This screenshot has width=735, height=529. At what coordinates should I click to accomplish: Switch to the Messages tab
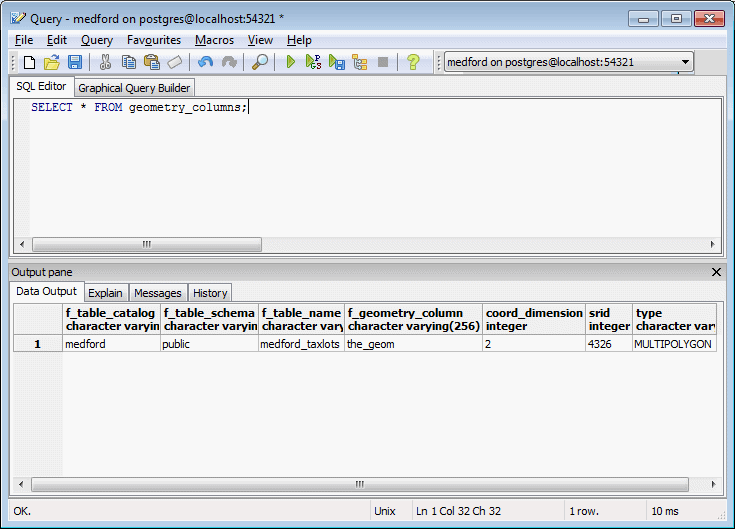[x=157, y=293]
